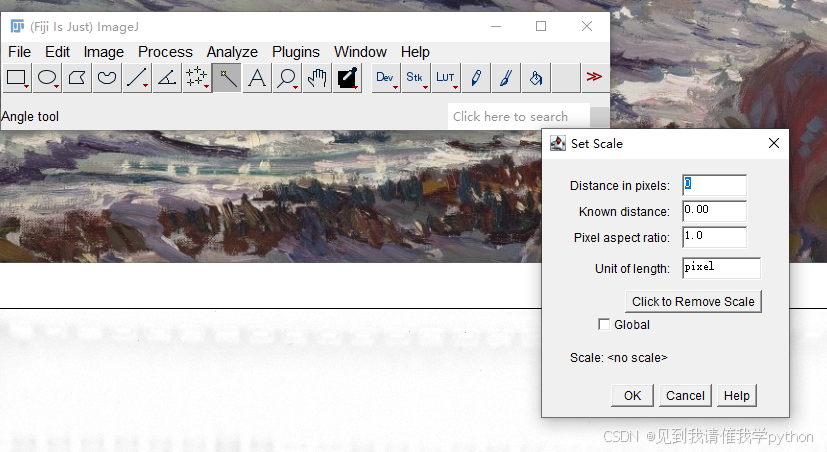Click the Known distance field
The width and height of the screenshot is (827, 452).
[715, 211]
